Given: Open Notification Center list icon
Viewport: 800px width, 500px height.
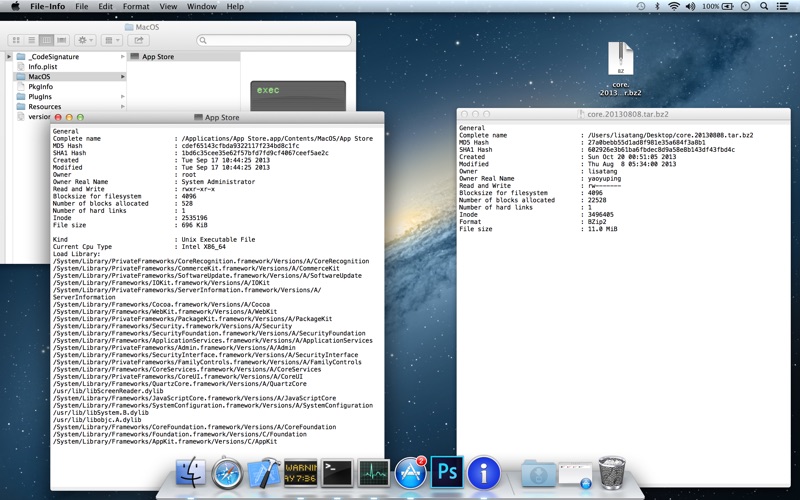Looking at the screenshot, I should click(x=782, y=6).
